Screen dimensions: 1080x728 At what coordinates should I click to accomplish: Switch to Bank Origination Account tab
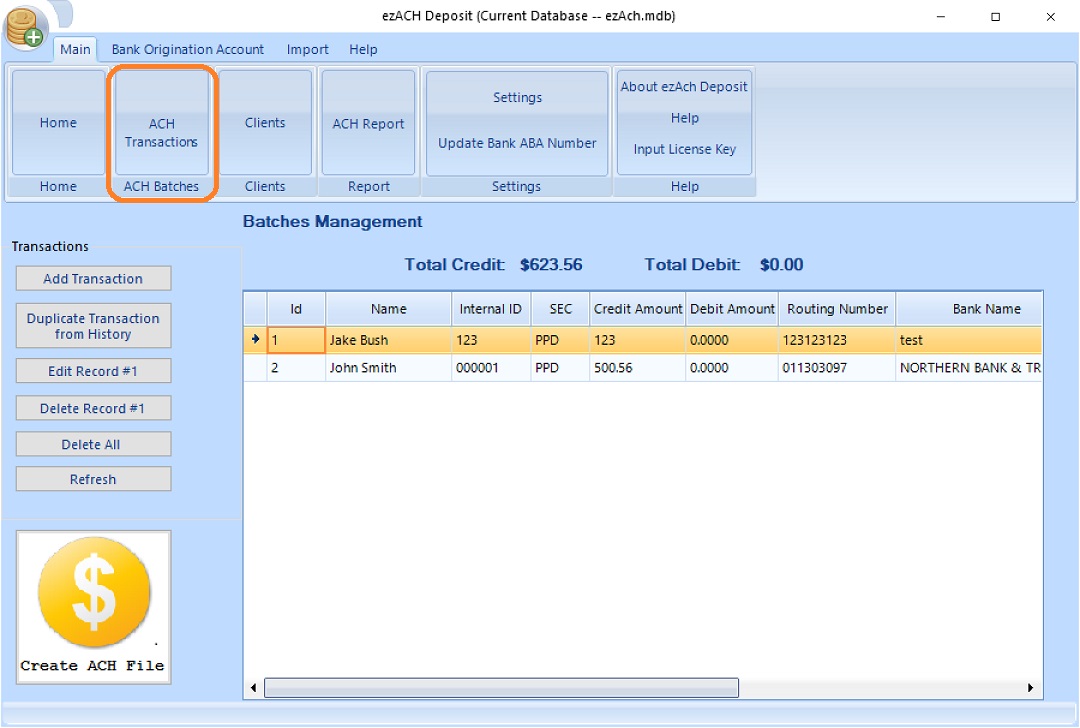pyautogui.click(x=188, y=49)
